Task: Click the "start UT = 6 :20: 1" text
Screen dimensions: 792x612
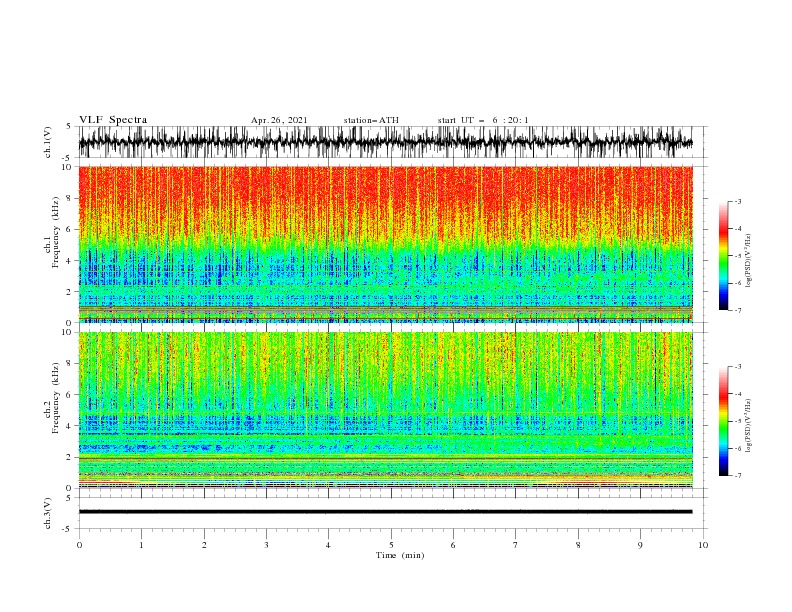Action: click(x=483, y=120)
